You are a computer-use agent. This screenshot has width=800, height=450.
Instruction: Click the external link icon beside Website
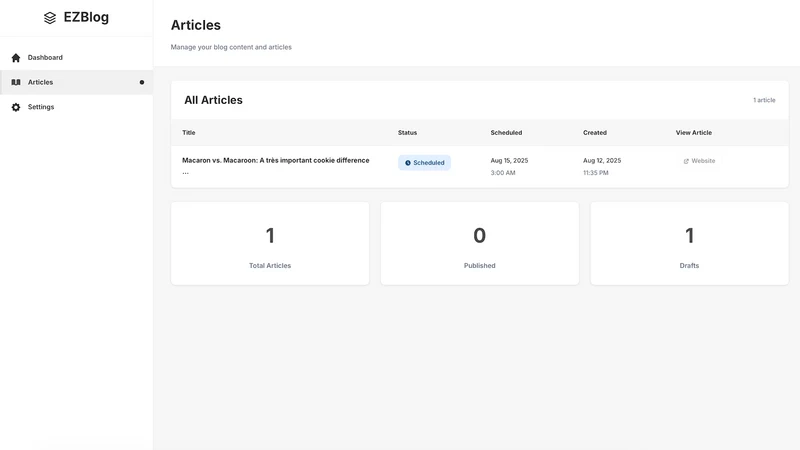pyautogui.click(x=686, y=161)
